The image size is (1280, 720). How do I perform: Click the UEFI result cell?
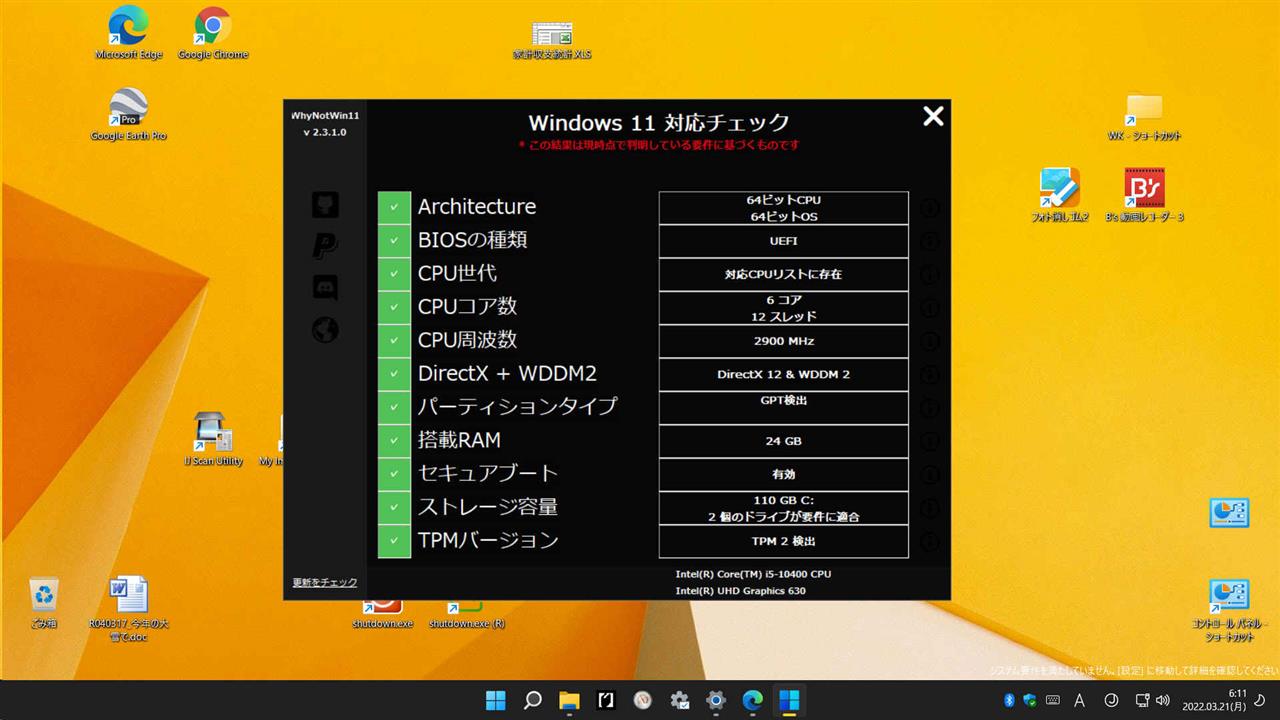coord(784,241)
